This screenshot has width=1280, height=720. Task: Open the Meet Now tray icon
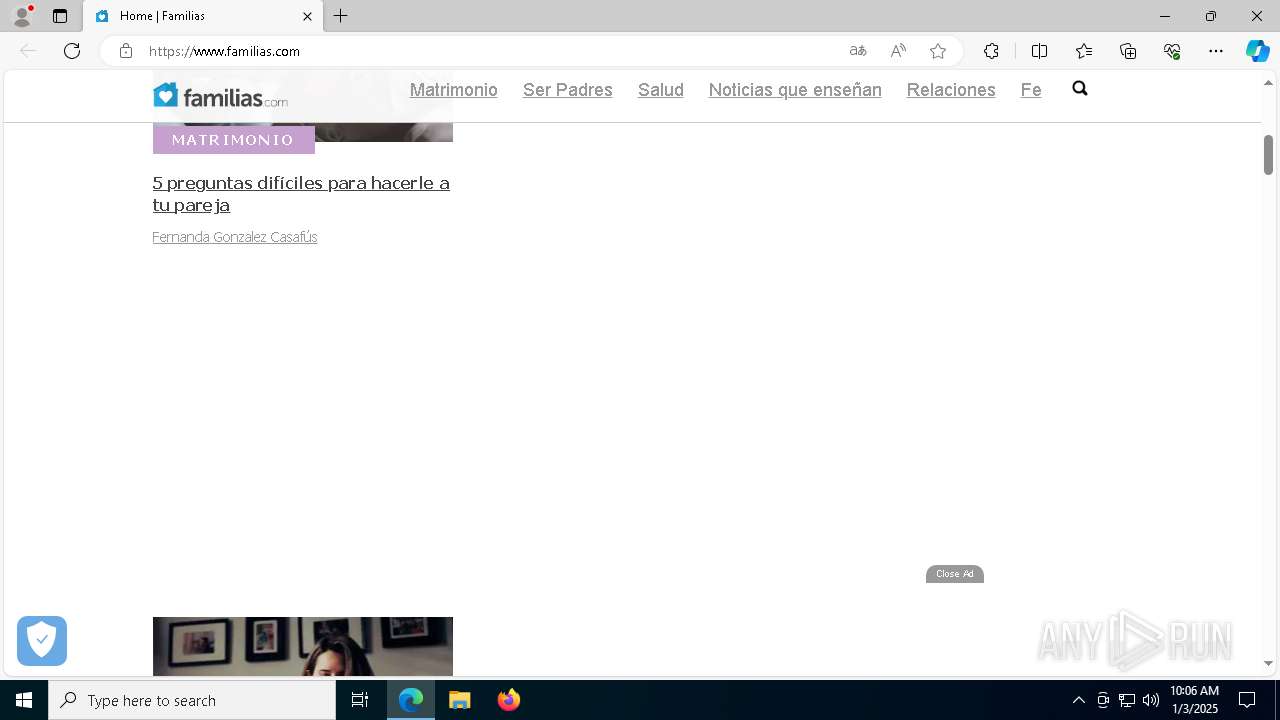click(1103, 700)
